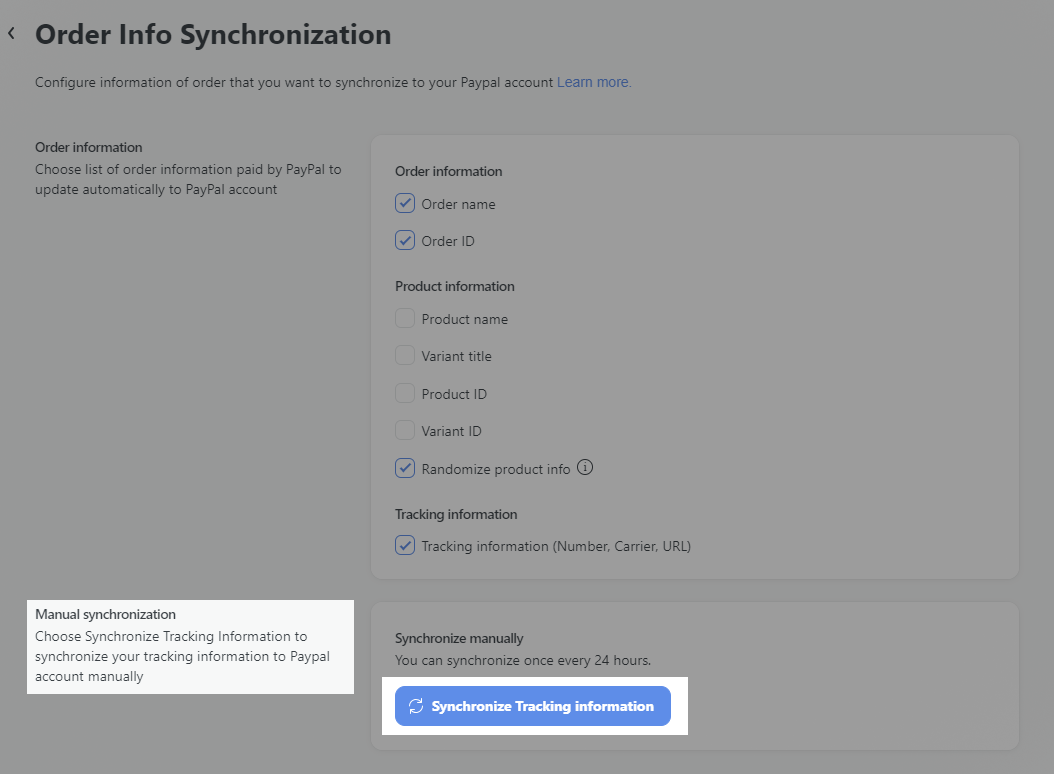This screenshot has height=774, width=1054.
Task: Toggle Tracking information (Number, Carrier, URL) checkbox
Action: pos(405,545)
